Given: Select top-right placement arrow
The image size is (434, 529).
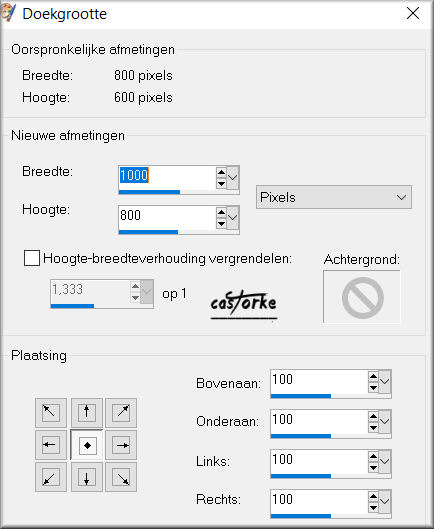Looking at the screenshot, I should 121,412.
